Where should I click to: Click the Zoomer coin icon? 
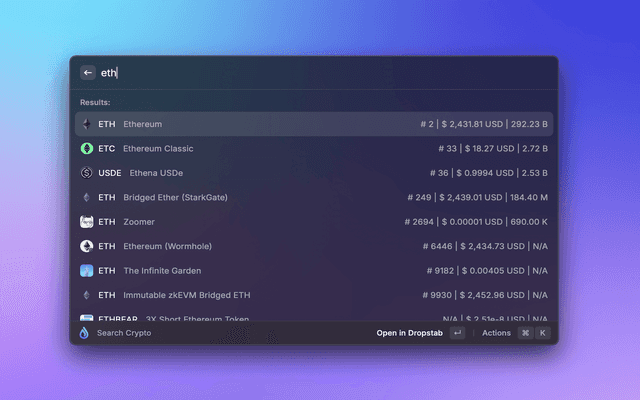point(86,222)
